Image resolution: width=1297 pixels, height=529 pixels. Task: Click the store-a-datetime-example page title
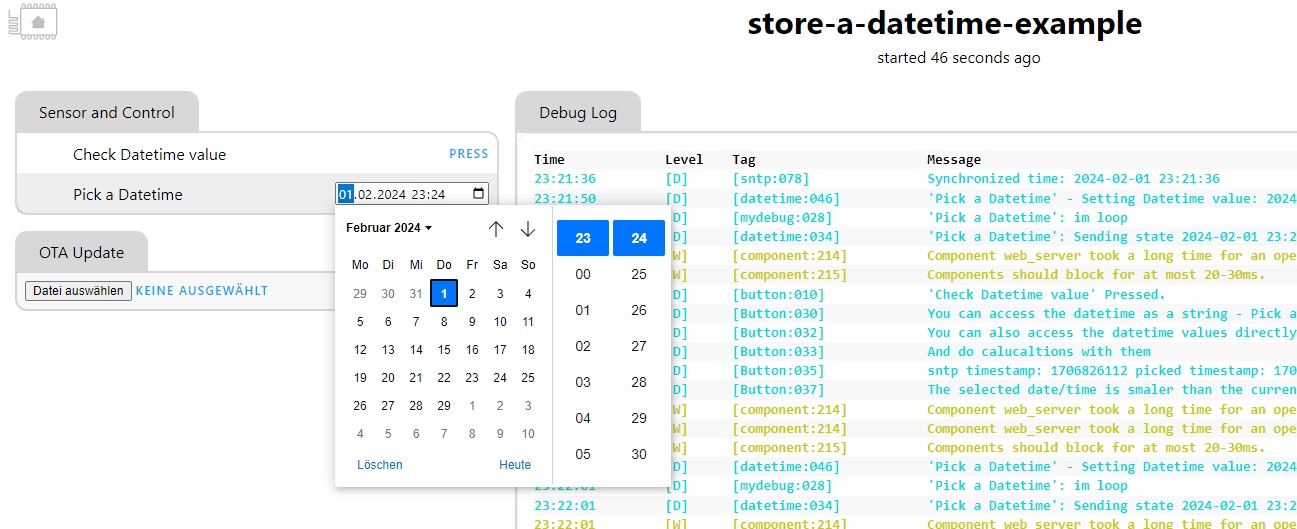945,23
